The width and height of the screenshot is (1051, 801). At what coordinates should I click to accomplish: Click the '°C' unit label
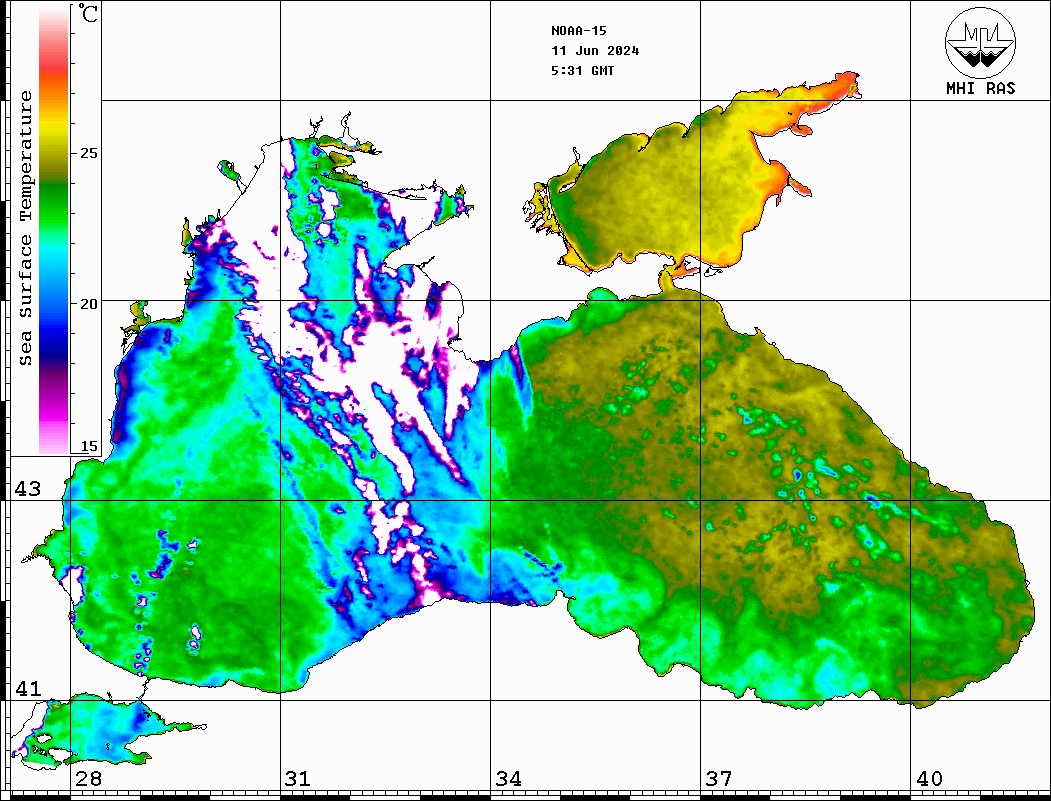(x=87, y=13)
